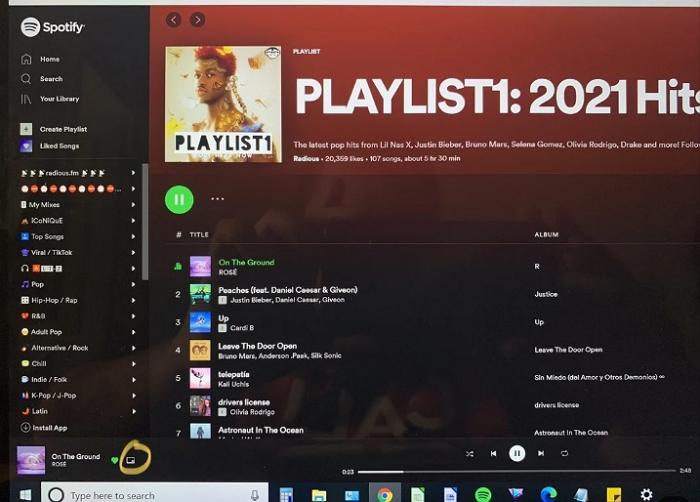Image resolution: width=700 pixels, height=502 pixels.
Task: Open picture-in-picture mini player icon
Action: pos(131,460)
